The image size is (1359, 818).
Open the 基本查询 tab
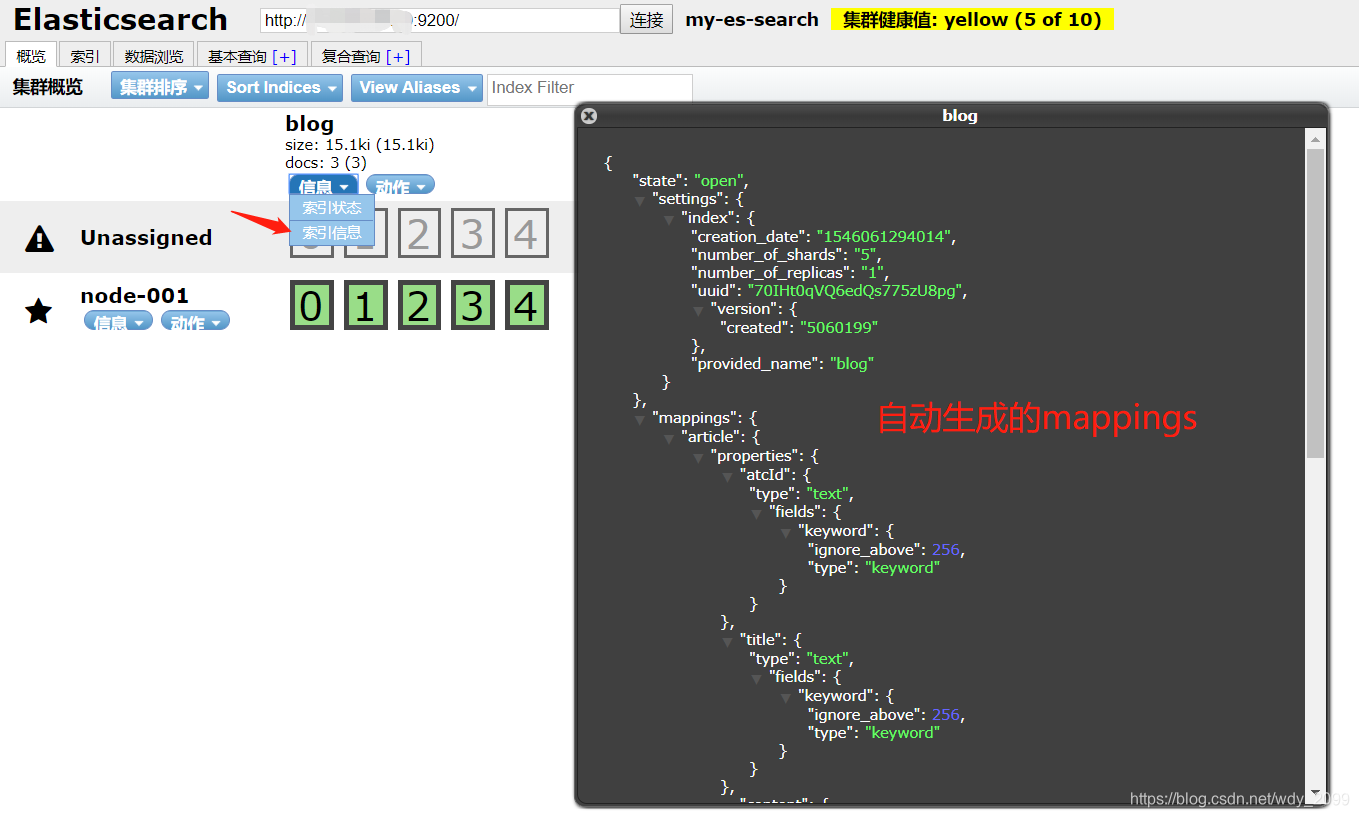pos(252,56)
